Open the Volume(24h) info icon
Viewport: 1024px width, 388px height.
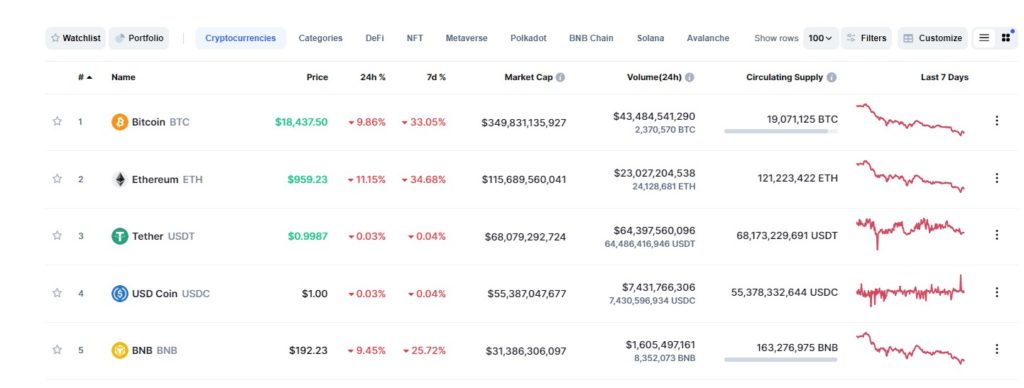coord(690,77)
